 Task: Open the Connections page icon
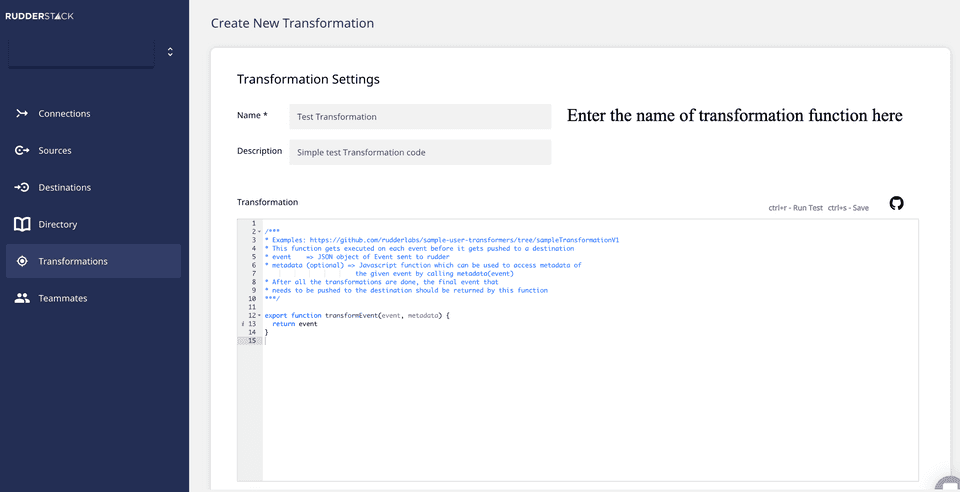pos(22,113)
